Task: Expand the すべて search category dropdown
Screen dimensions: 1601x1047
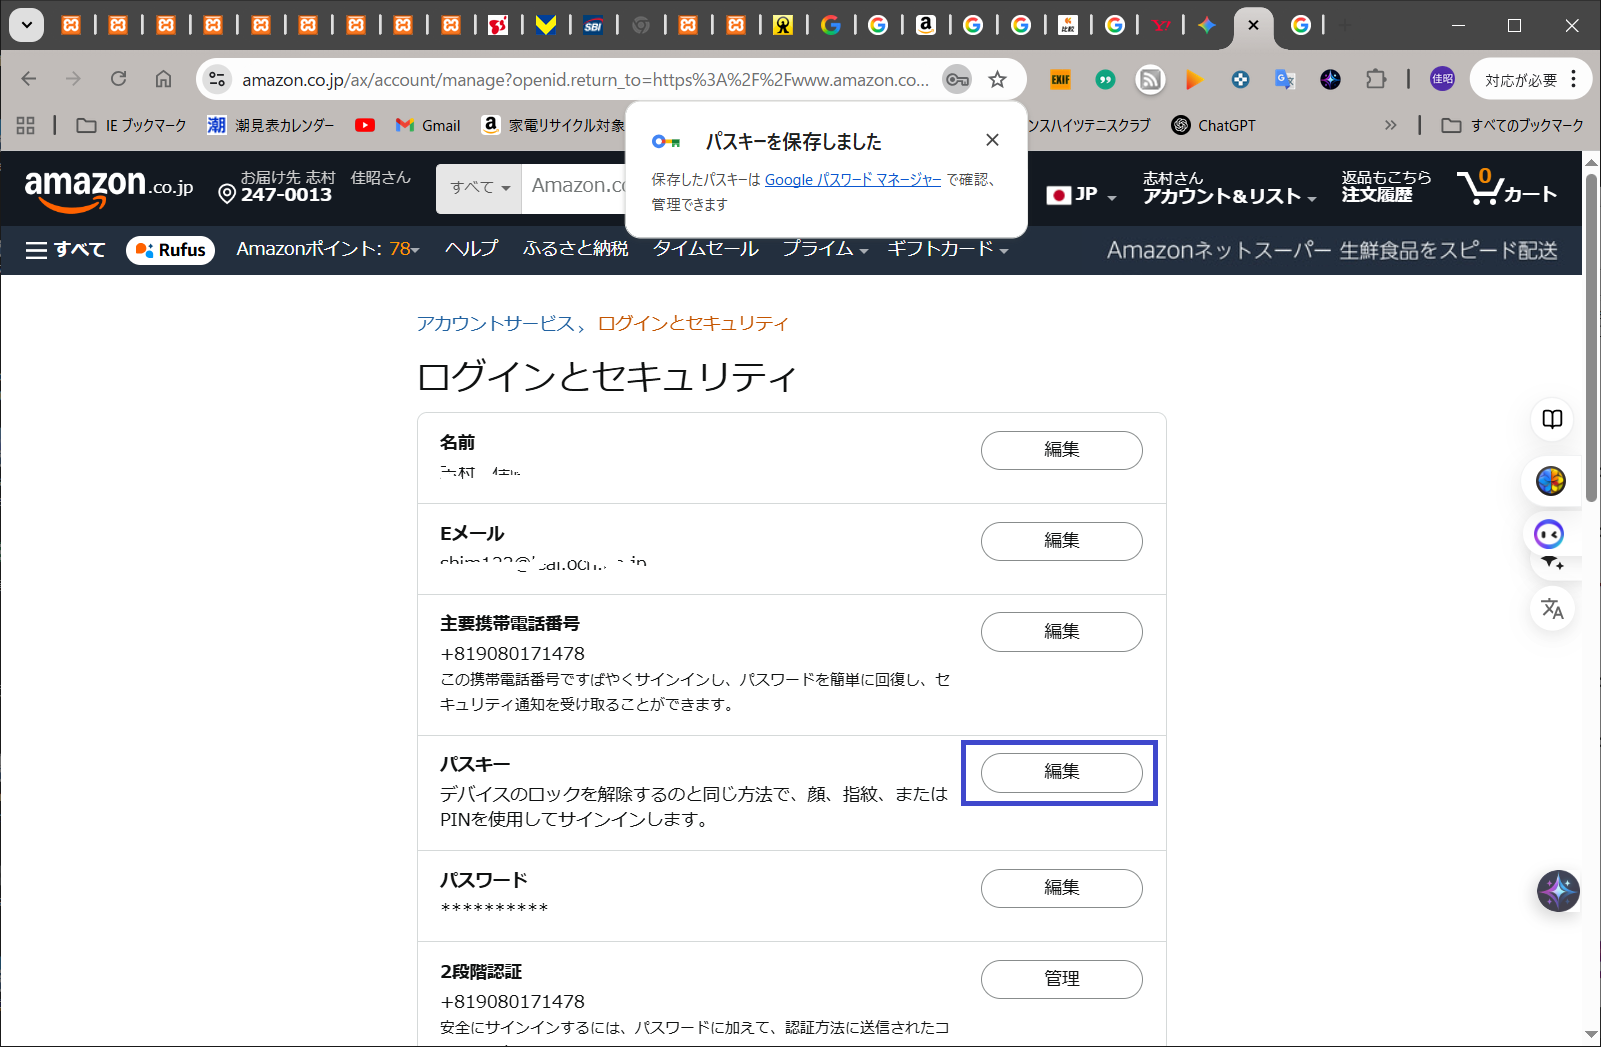Action: [479, 187]
